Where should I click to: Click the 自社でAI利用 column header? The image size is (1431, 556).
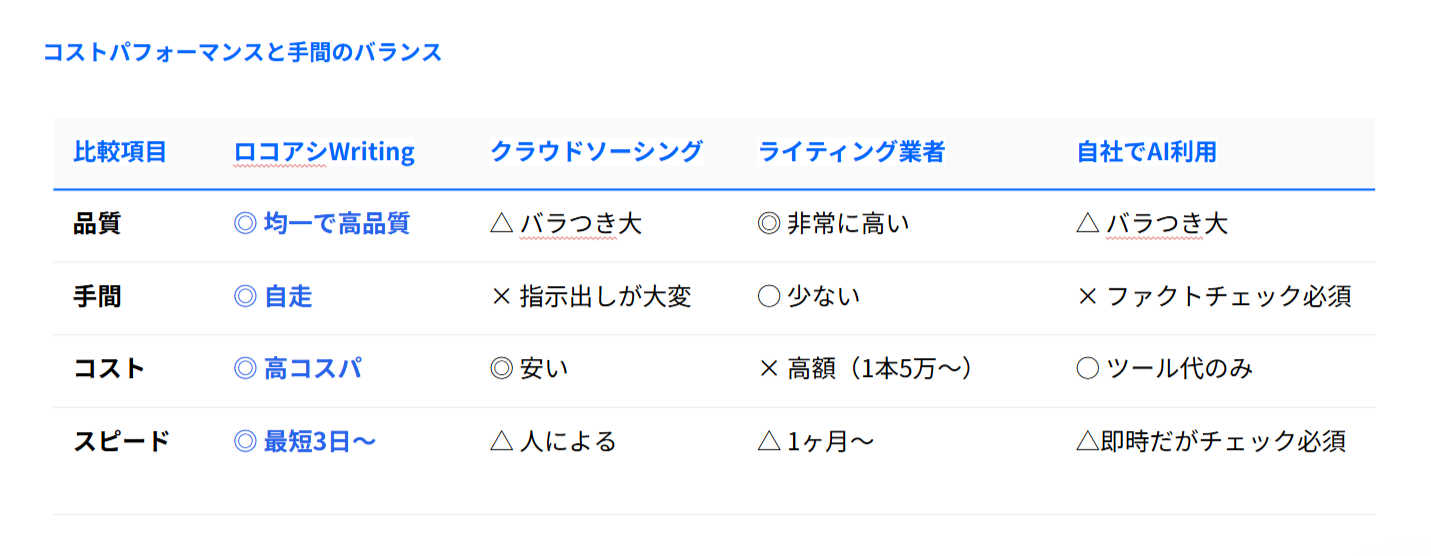click(x=1146, y=152)
